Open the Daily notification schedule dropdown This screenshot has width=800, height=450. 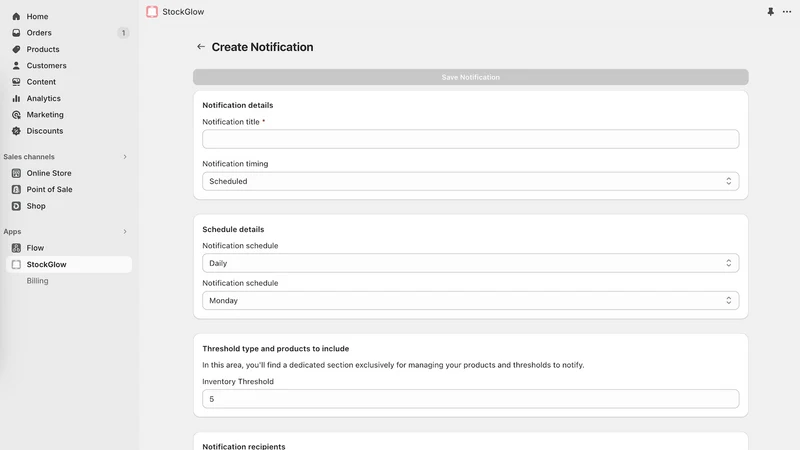(470, 263)
